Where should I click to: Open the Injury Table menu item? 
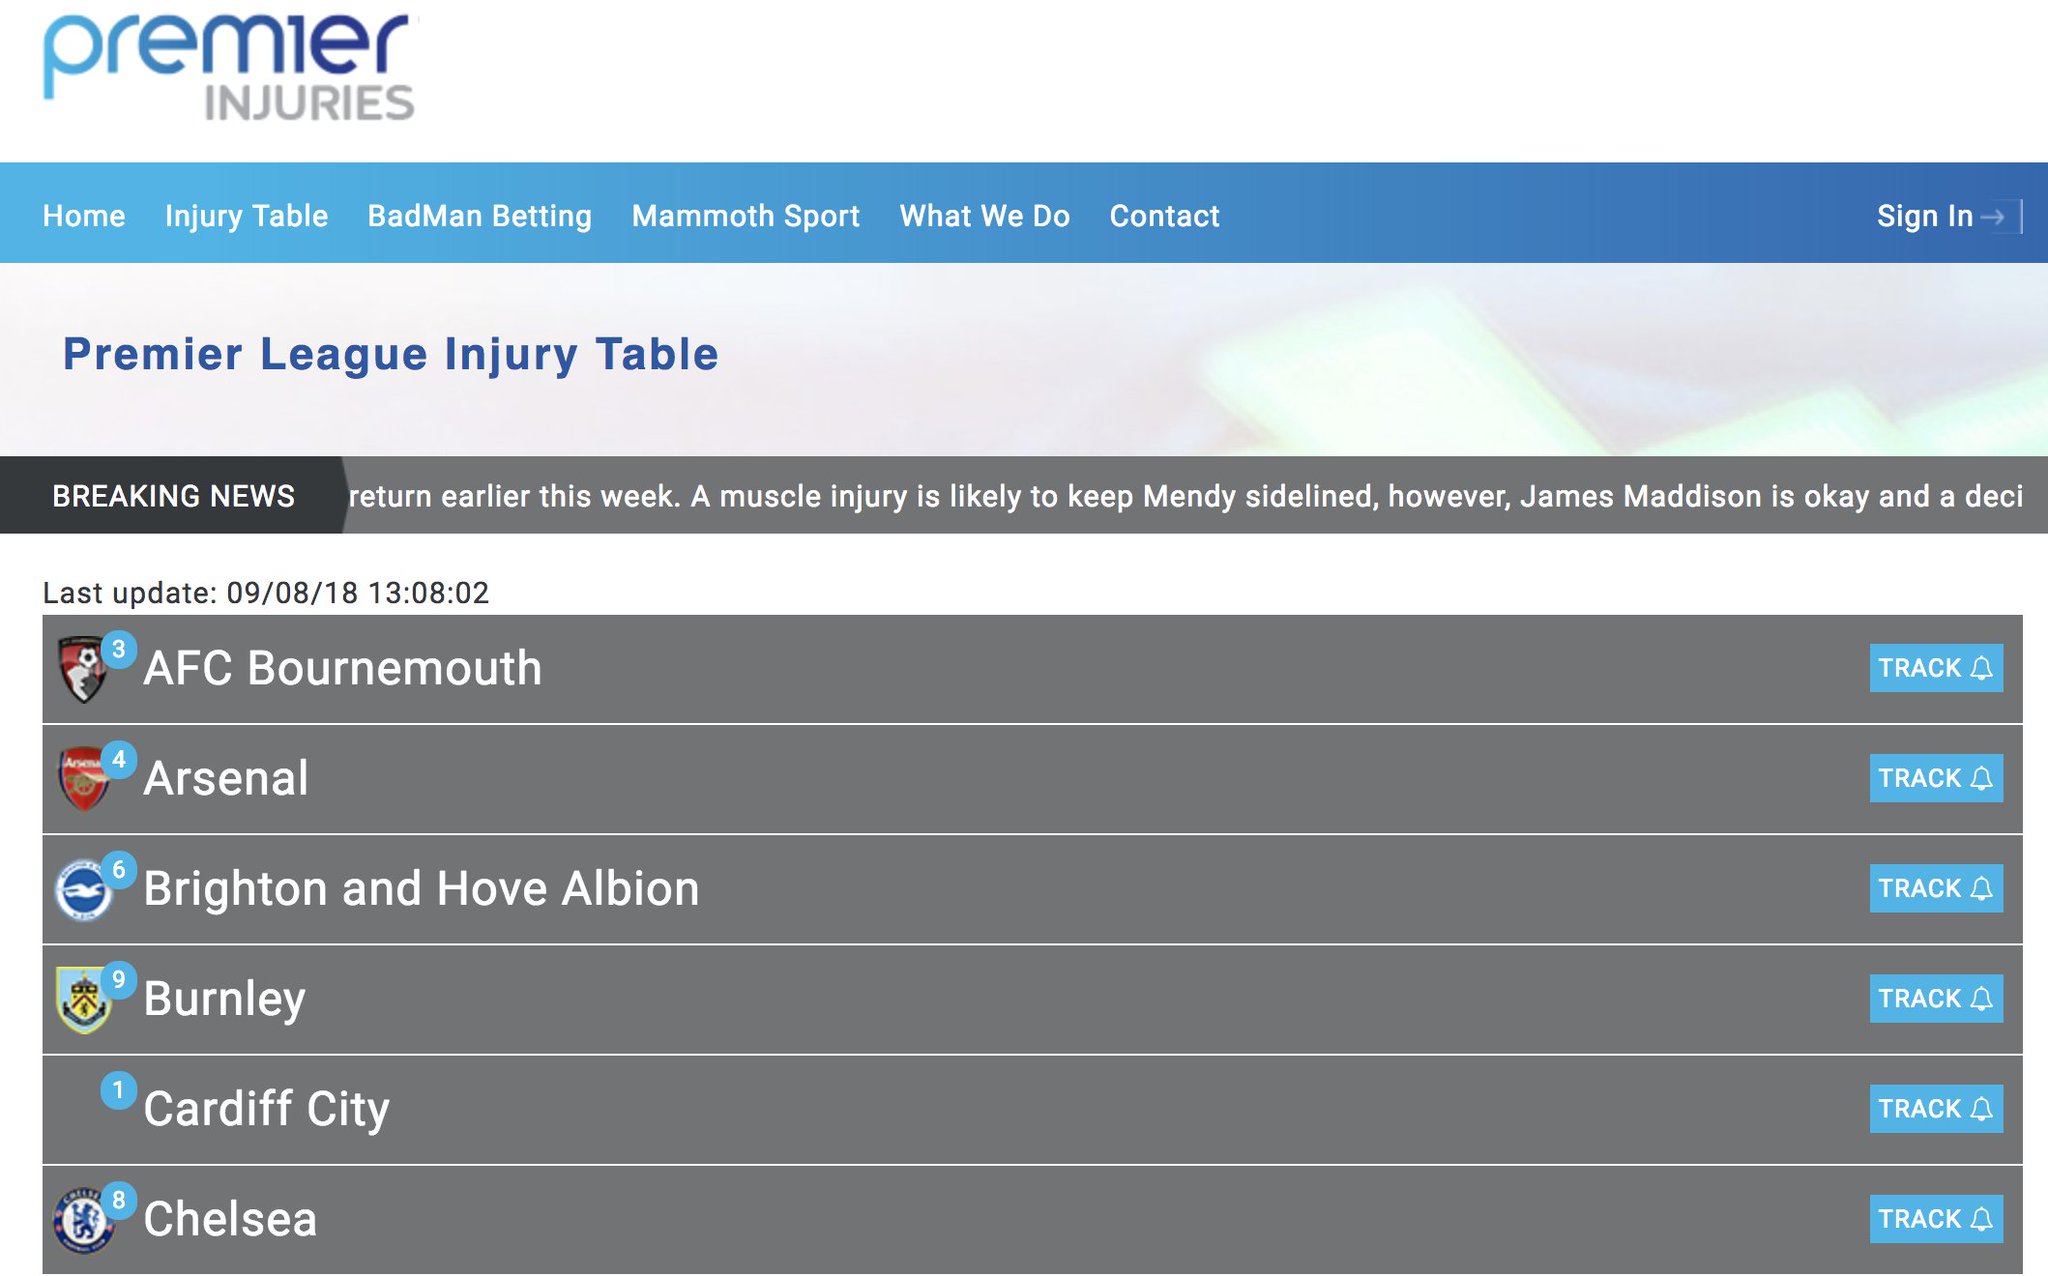pos(246,216)
